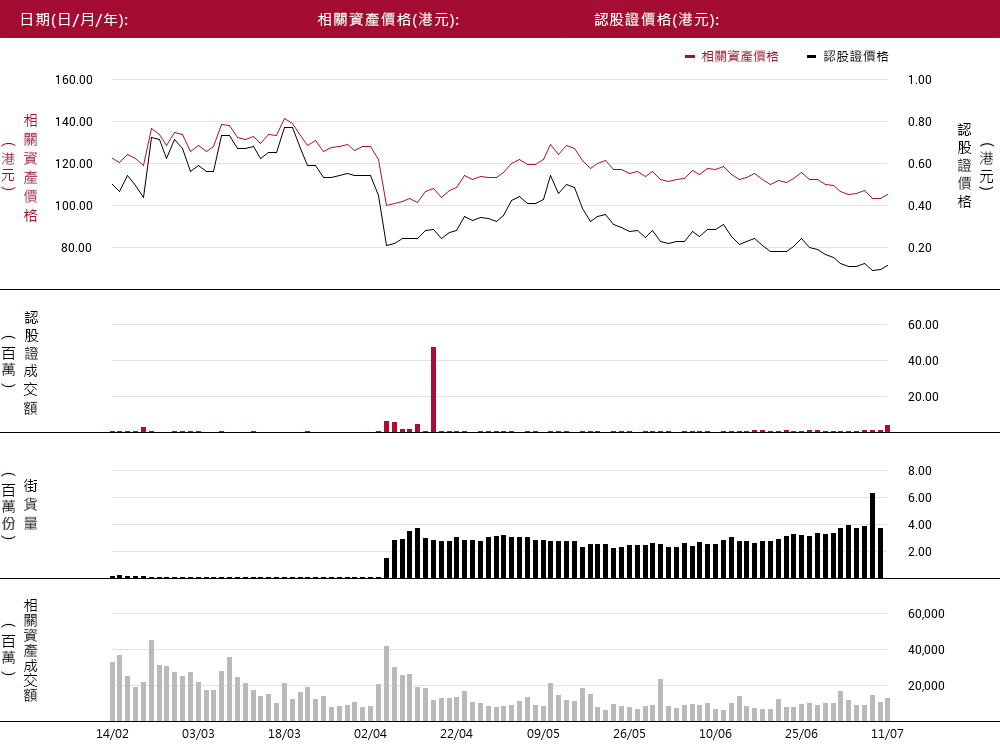The height and width of the screenshot is (751, 1000).
Task: Select the 10/06 date axis label
Action: pyautogui.click(x=716, y=734)
